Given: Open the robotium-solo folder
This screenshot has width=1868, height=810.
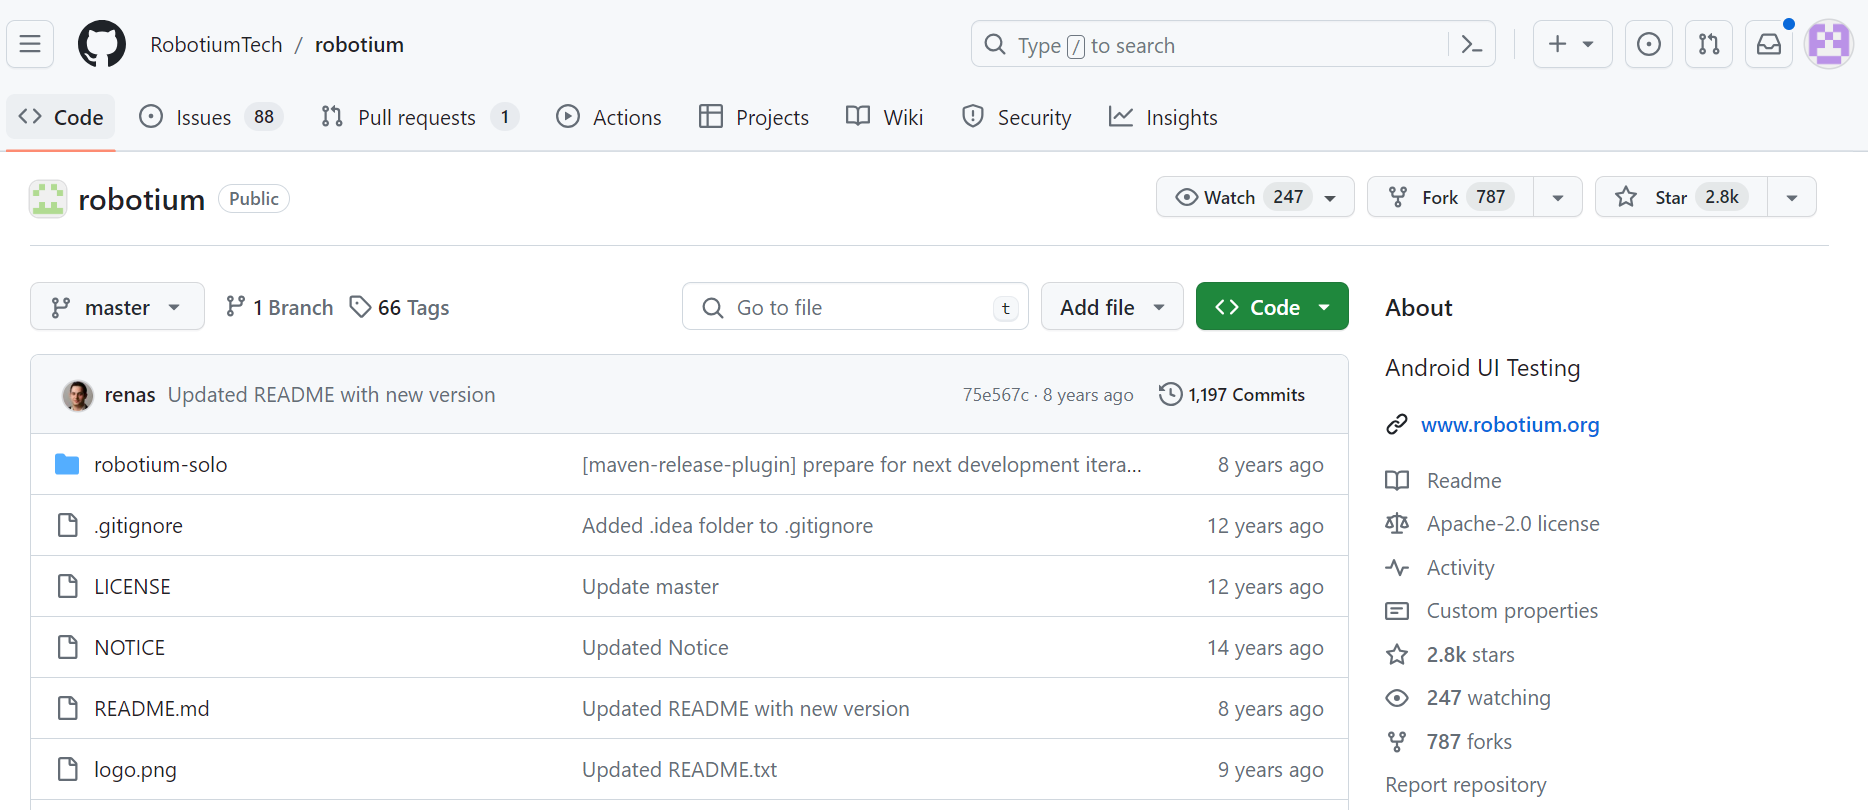Looking at the screenshot, I should point(160,465).
